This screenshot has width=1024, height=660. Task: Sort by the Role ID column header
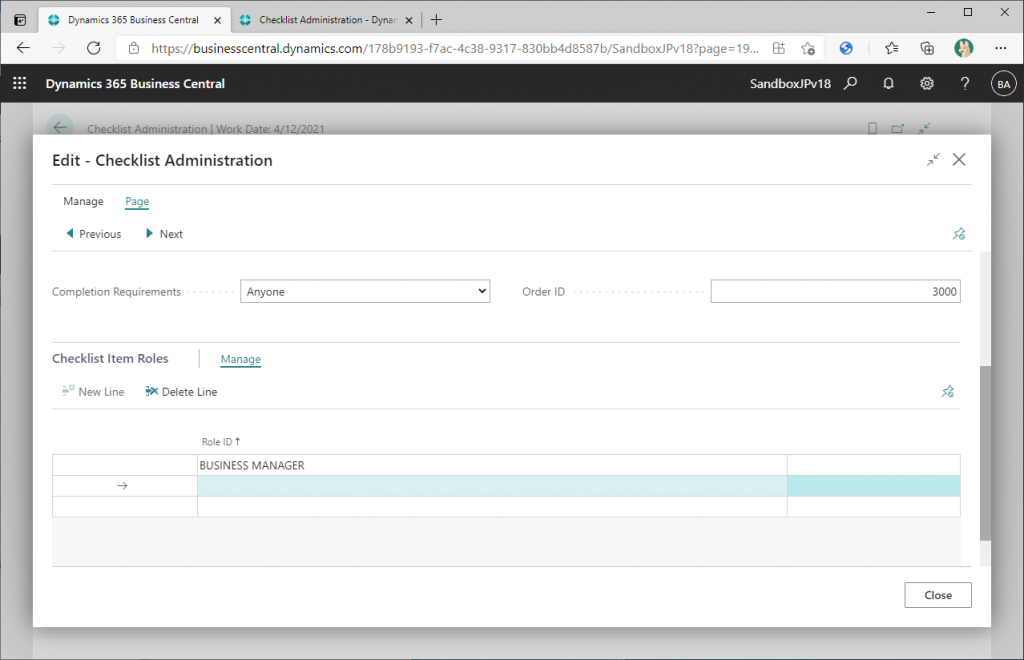[221, 442]
